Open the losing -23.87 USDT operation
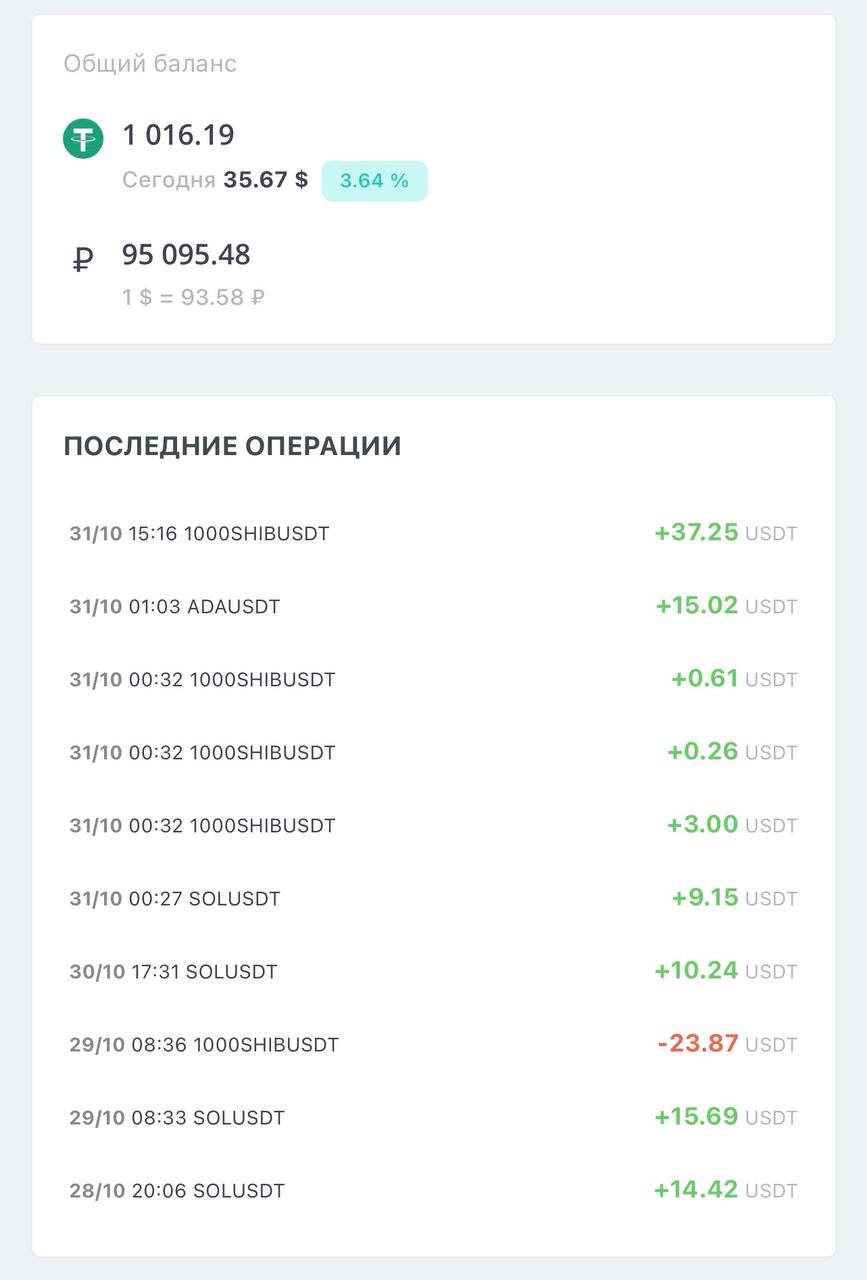The image size is (867, 1280). point(433,1044)
